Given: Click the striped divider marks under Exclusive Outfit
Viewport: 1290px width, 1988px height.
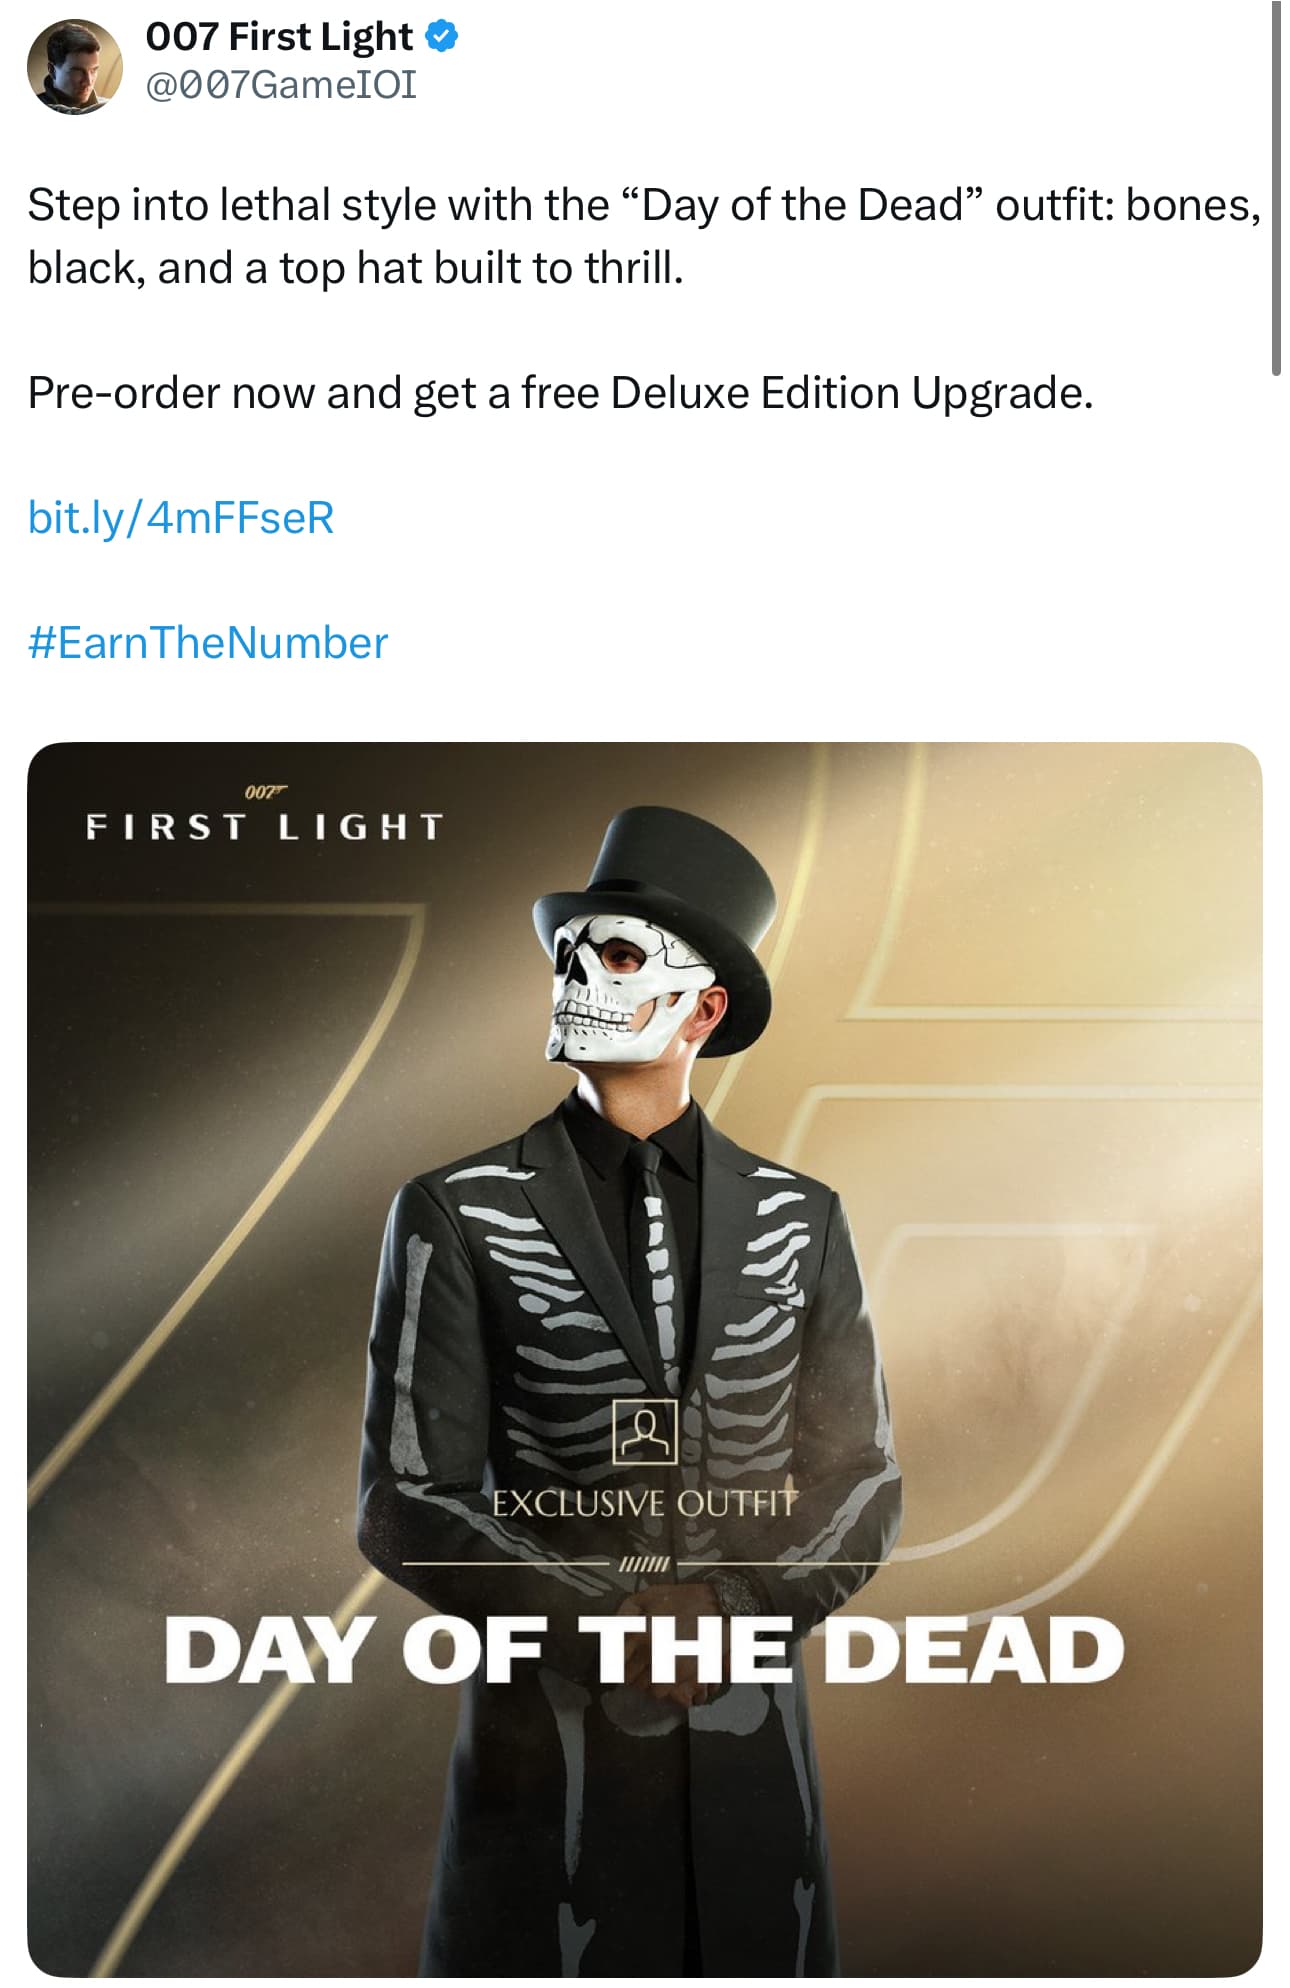Looking at the screenshot, I should click(x=645, y=1562).
